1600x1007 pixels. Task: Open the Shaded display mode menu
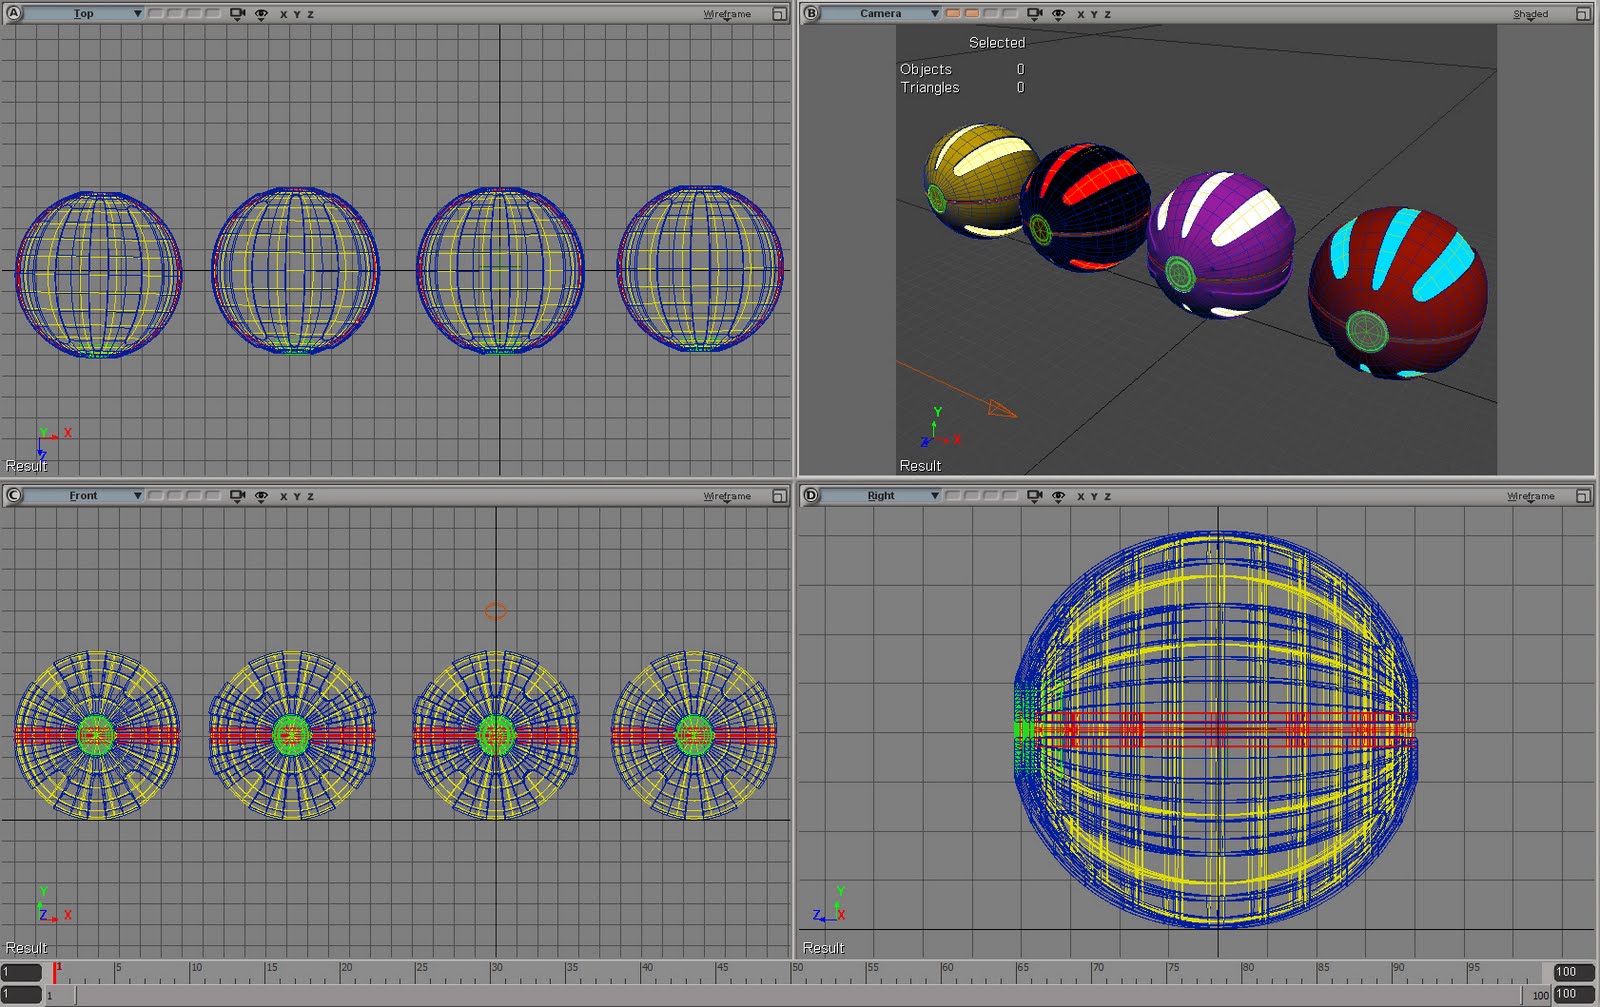(1531, 15)
